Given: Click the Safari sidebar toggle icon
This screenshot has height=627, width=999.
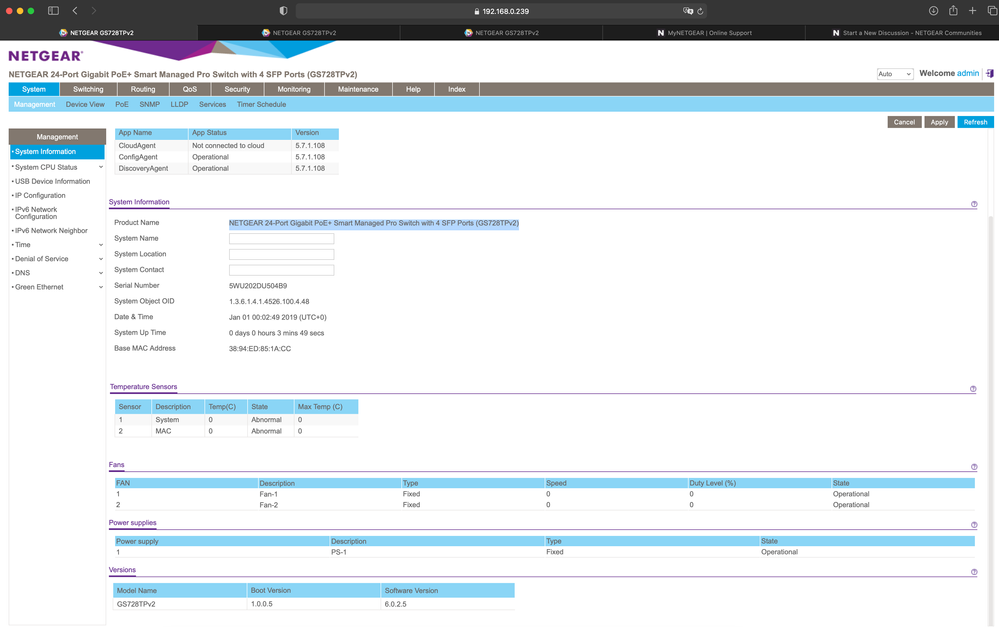Looking at the screenshot, I should [53, 11].
